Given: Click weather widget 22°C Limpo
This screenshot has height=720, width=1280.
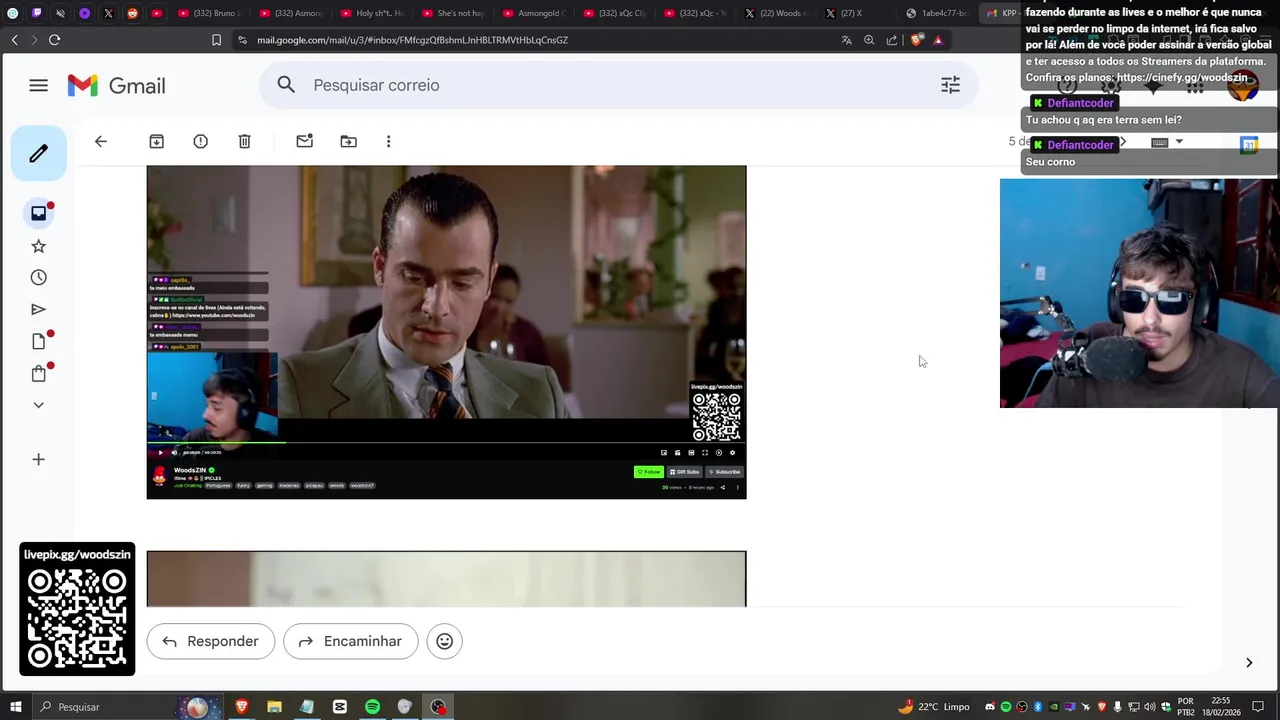Looking at the screenshot, I should [x=934, y=707].
